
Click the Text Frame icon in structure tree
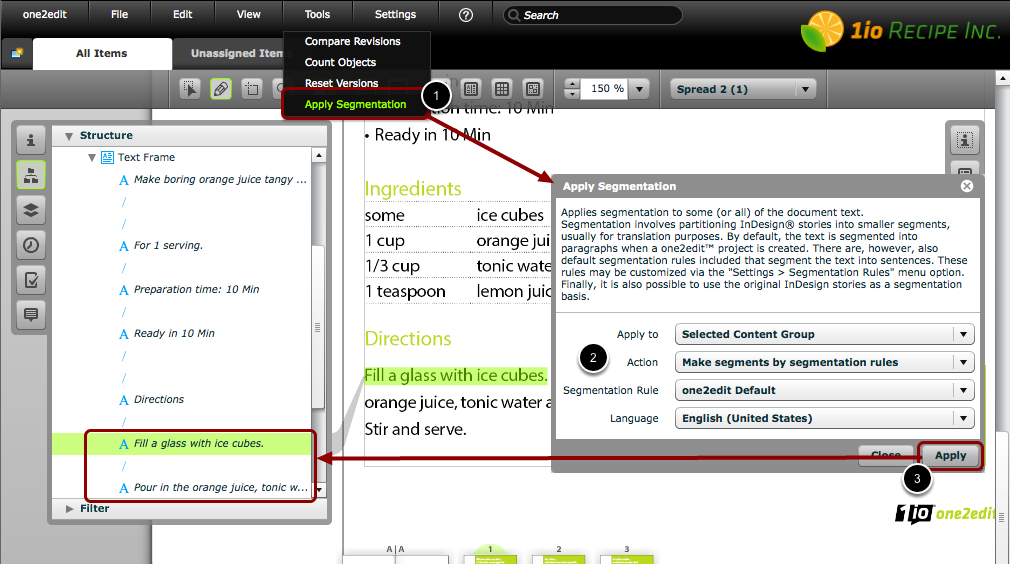(x=108, y=157)
